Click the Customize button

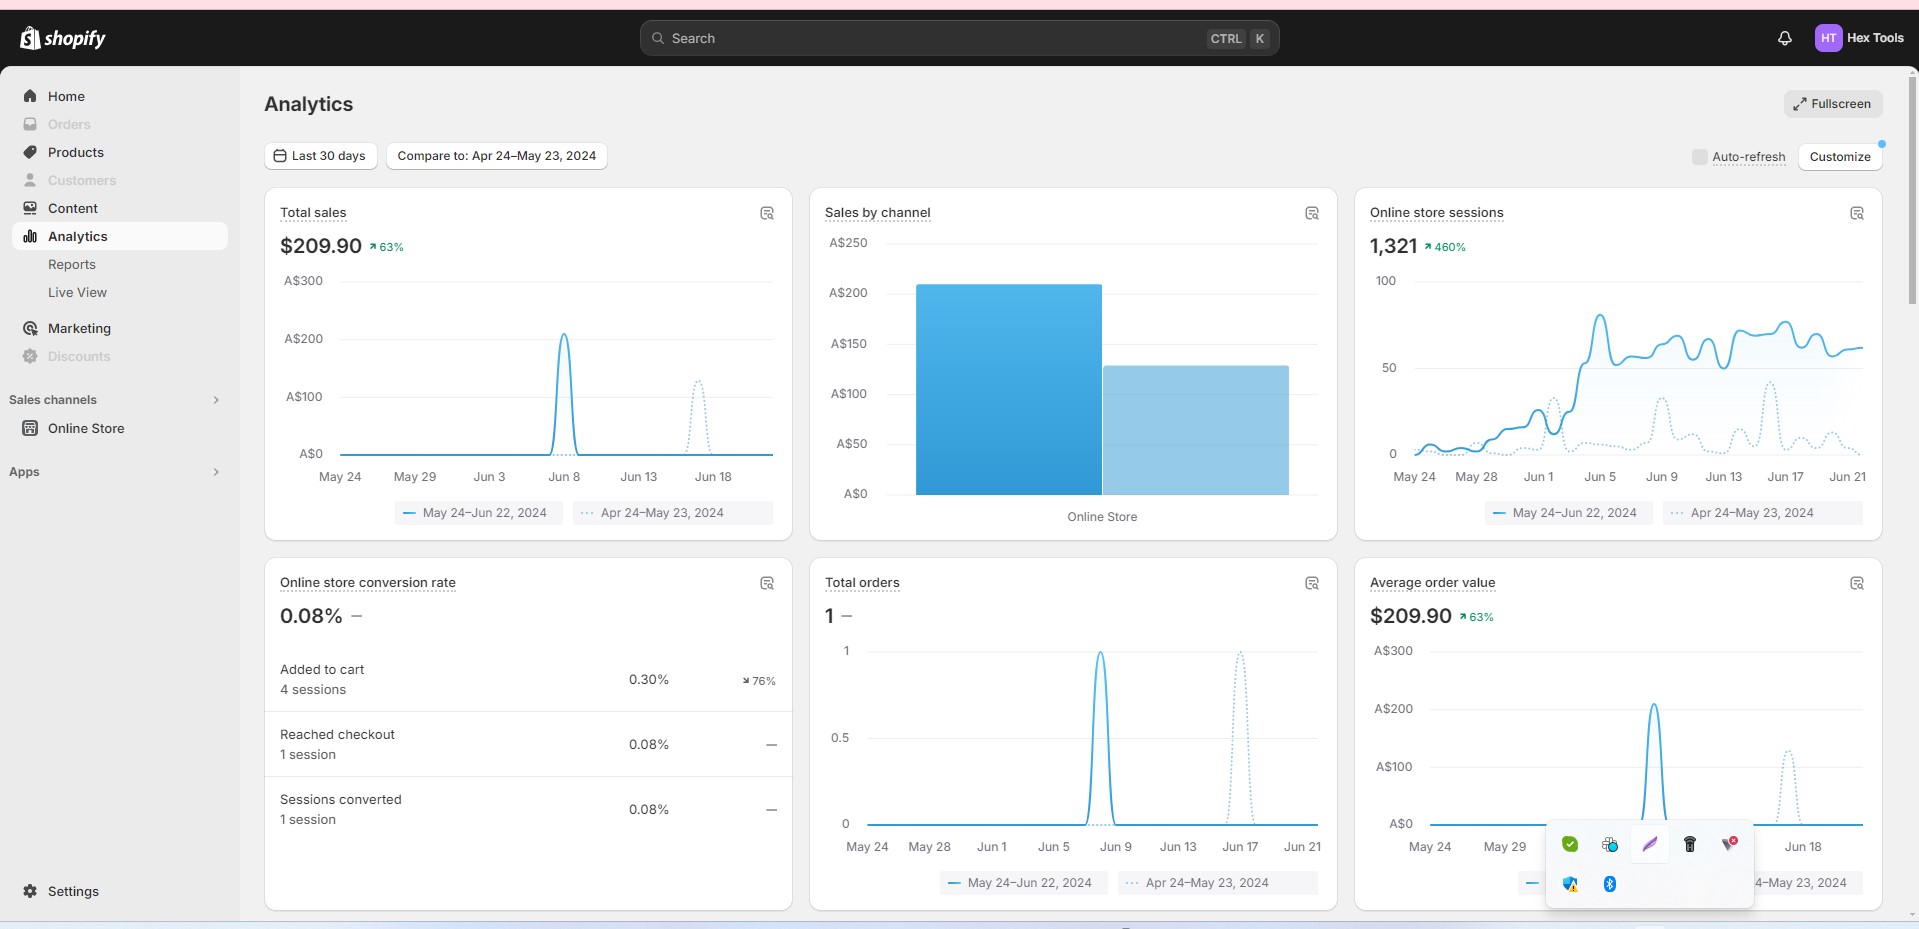point(1840,157)
